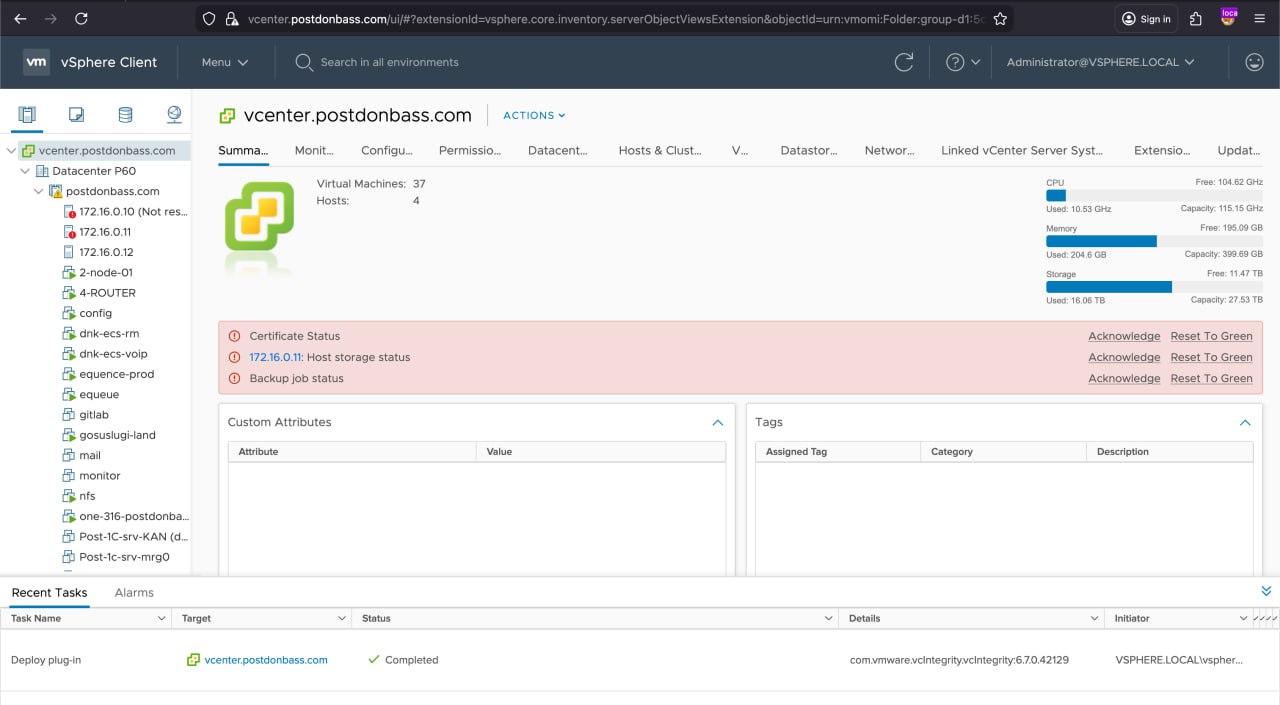Switch to VMs and Templates inventory view
The width and height of the screenshot is (1280, 705).
pos(76,115)
